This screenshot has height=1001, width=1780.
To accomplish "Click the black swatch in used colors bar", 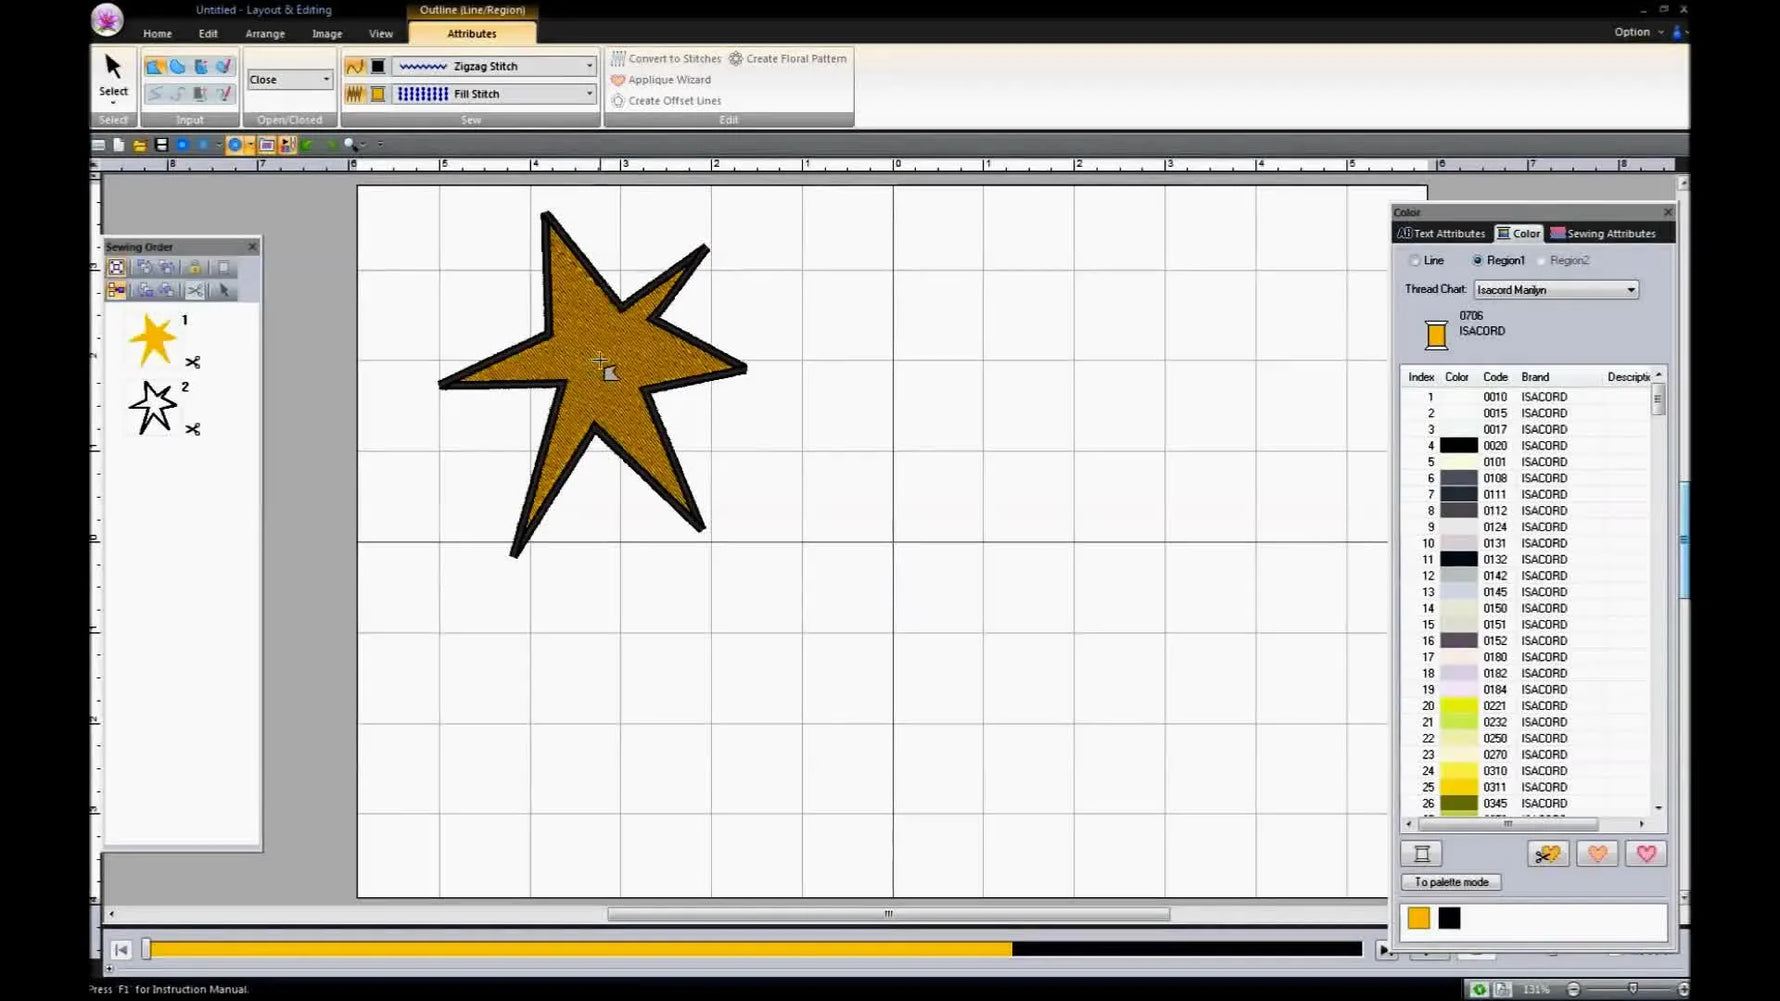I will pos(1449,918).
